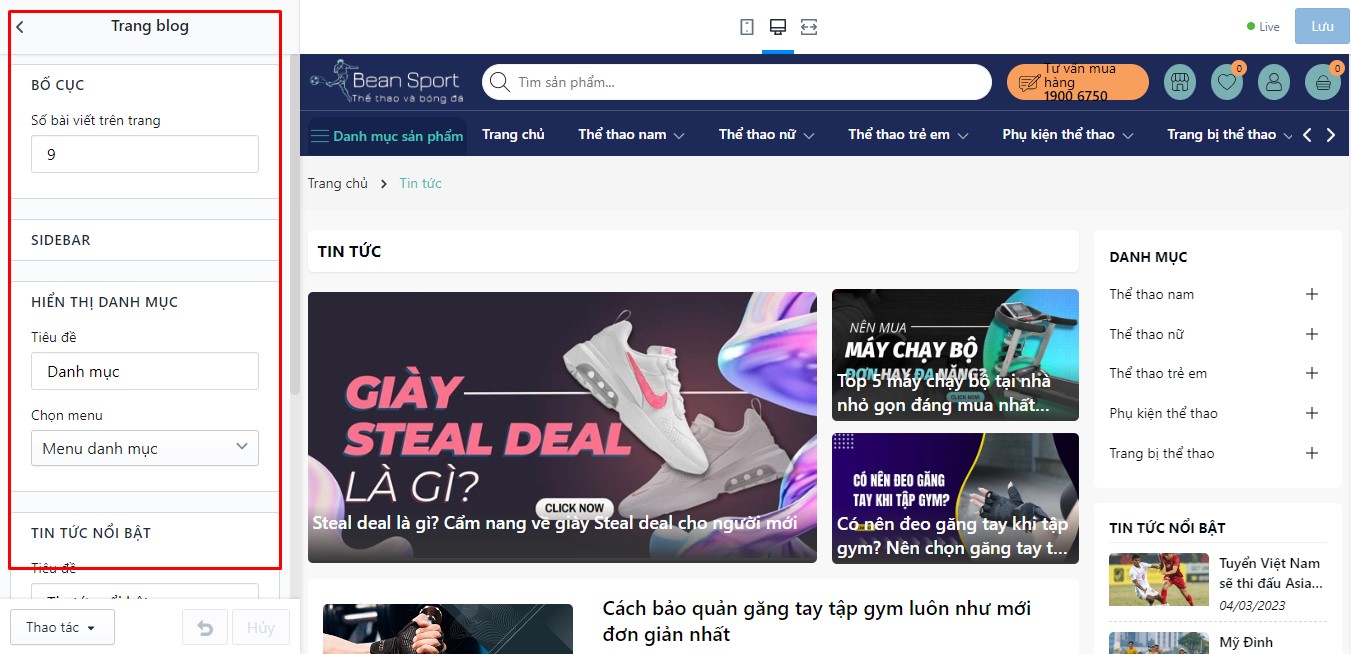Screen dimensions: 1351x654
Task: Click the Lưu save button
Action: [1322, 26]
